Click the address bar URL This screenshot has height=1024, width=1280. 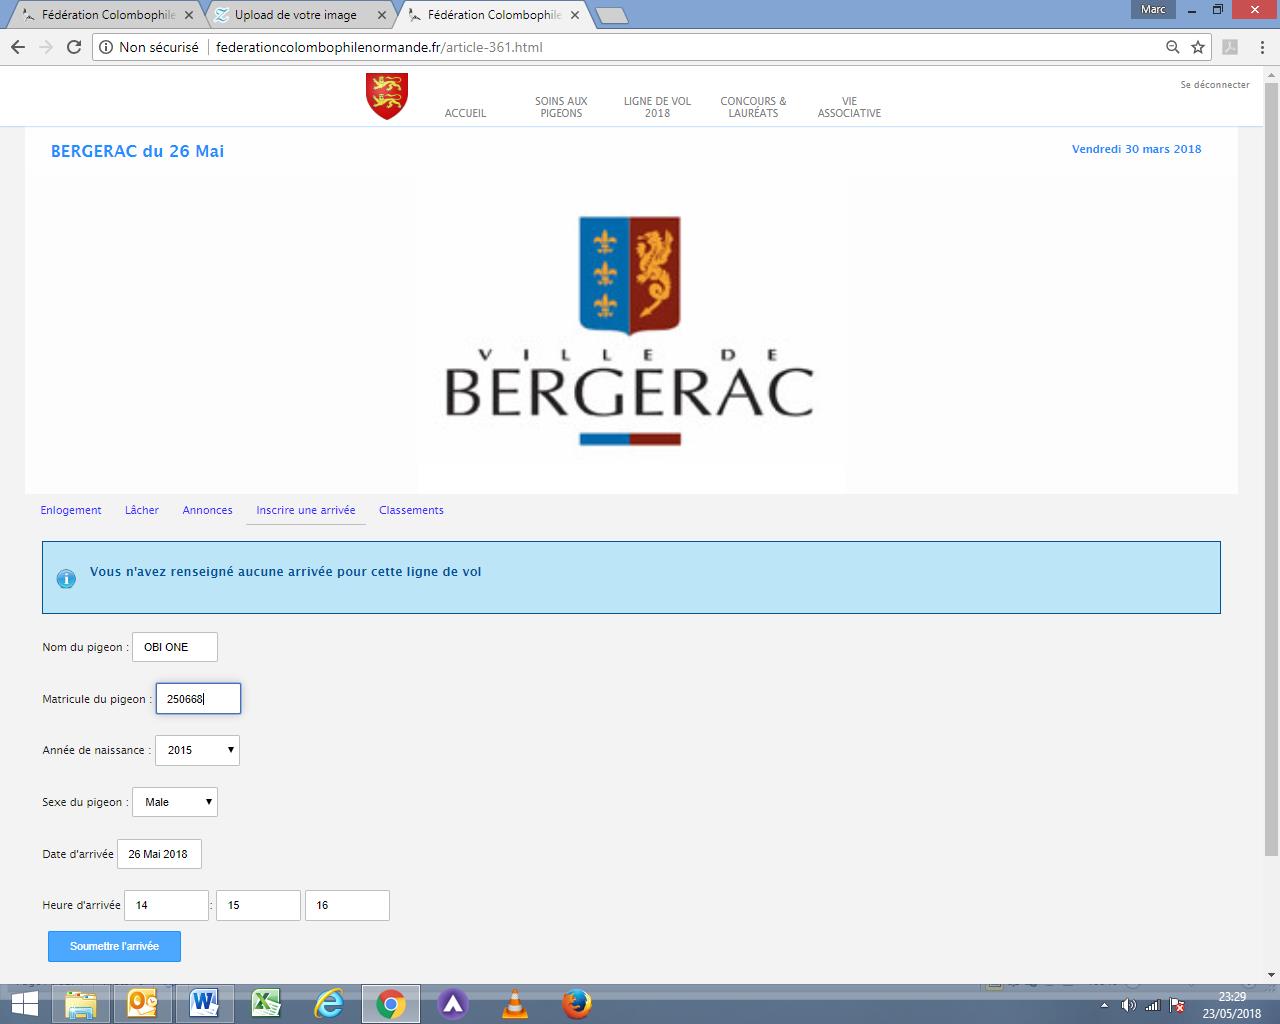[379, 47]
